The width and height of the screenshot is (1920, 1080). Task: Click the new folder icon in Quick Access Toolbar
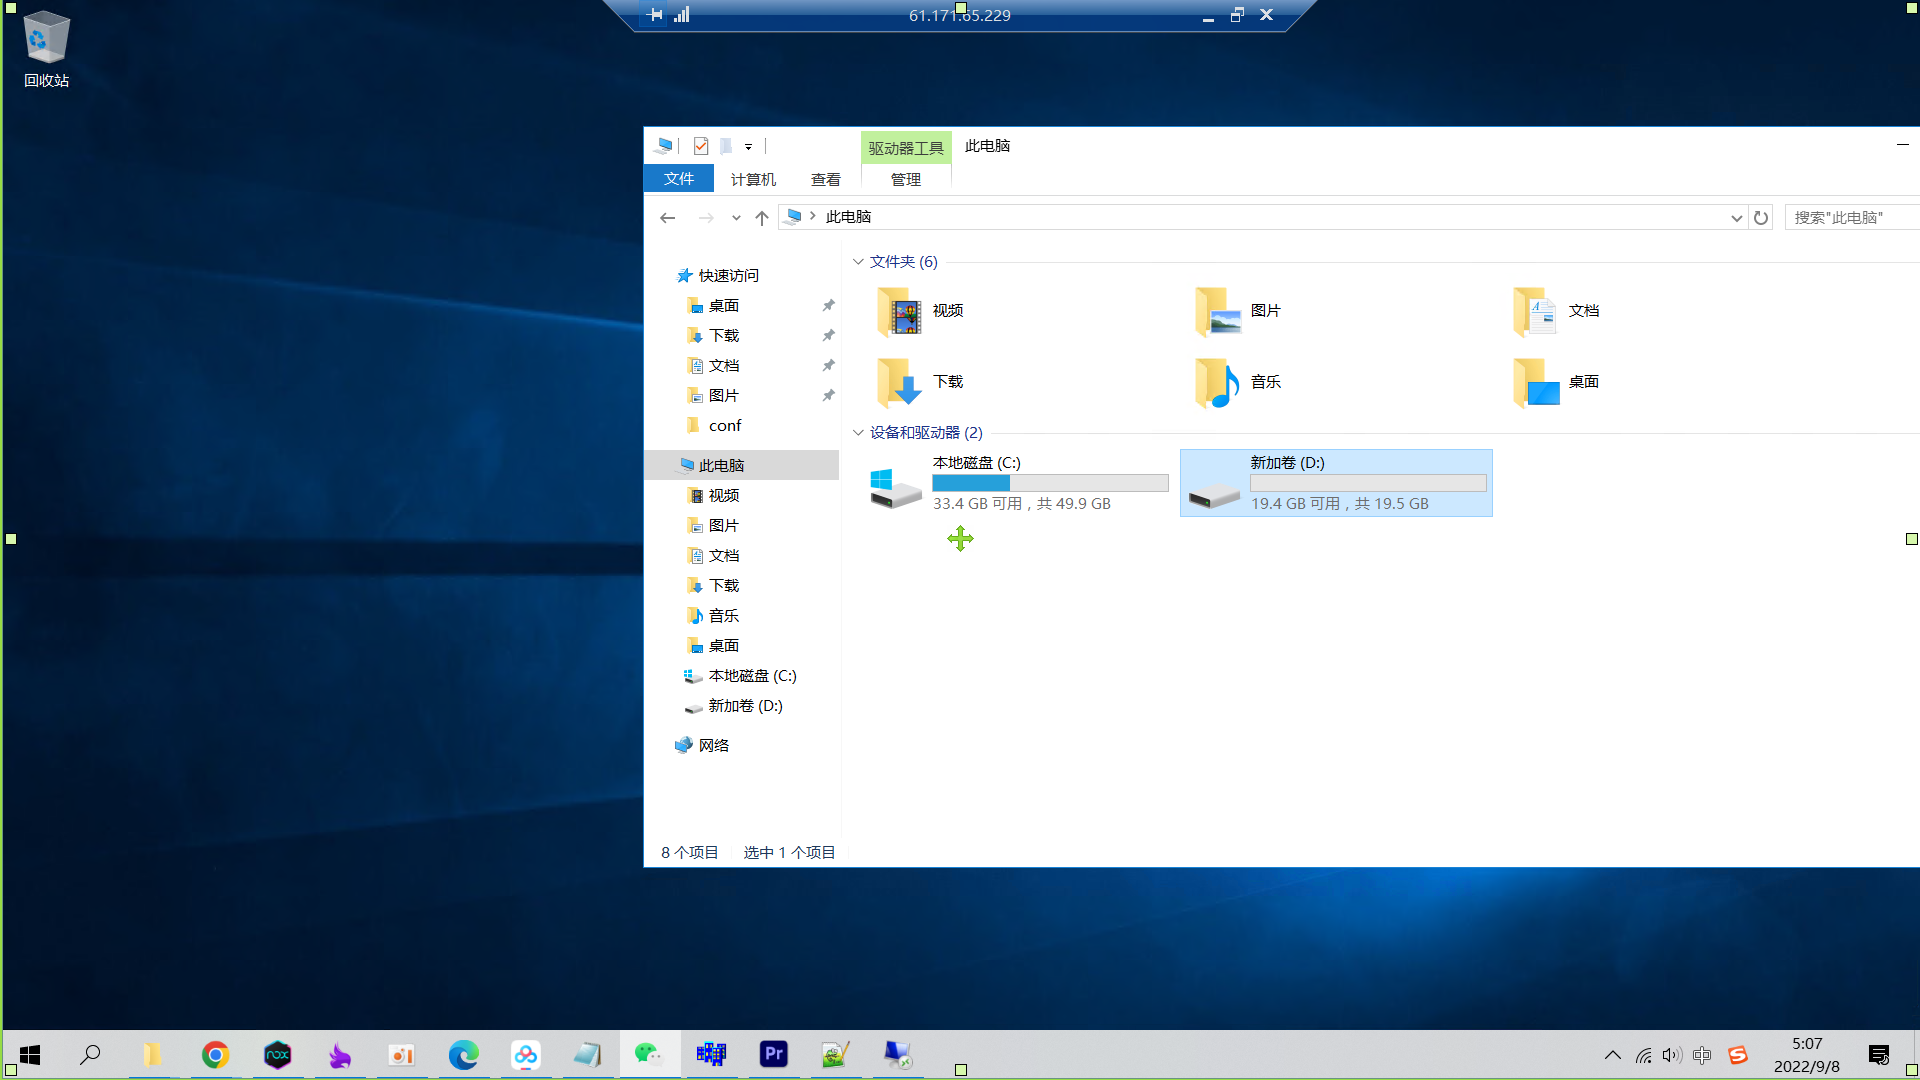[726, 146]
